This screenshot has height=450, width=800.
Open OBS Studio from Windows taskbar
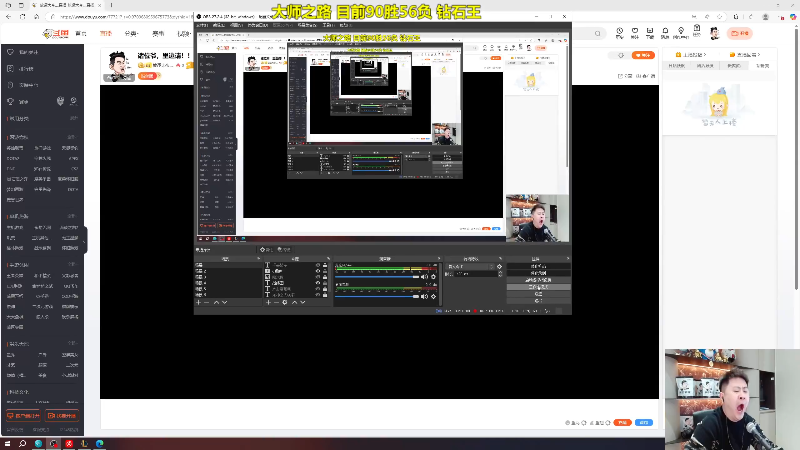(53, 443)
